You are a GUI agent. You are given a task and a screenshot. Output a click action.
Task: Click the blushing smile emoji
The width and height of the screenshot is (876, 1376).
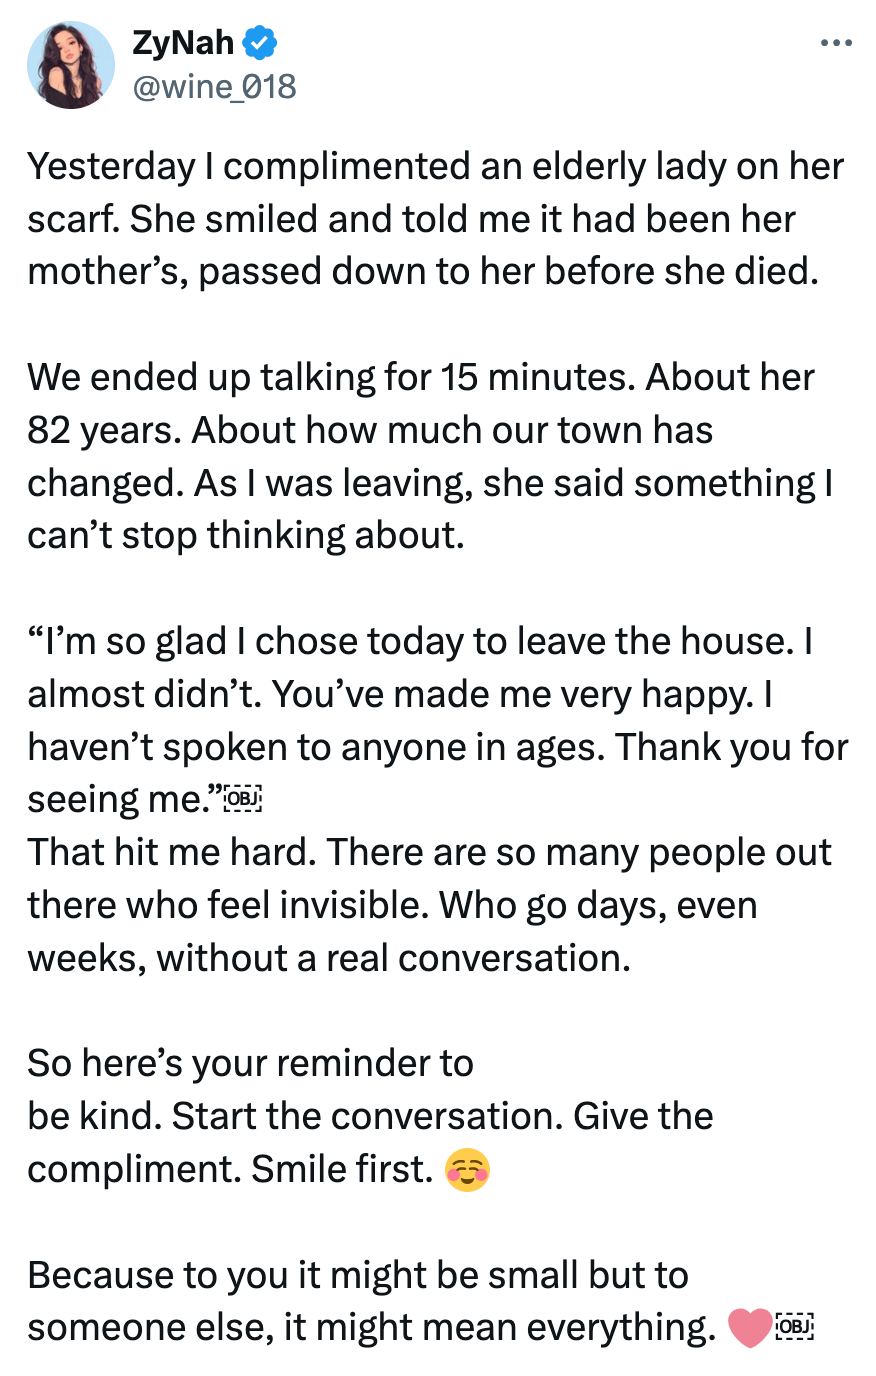pyautogui.click(x=467, y=1170)
